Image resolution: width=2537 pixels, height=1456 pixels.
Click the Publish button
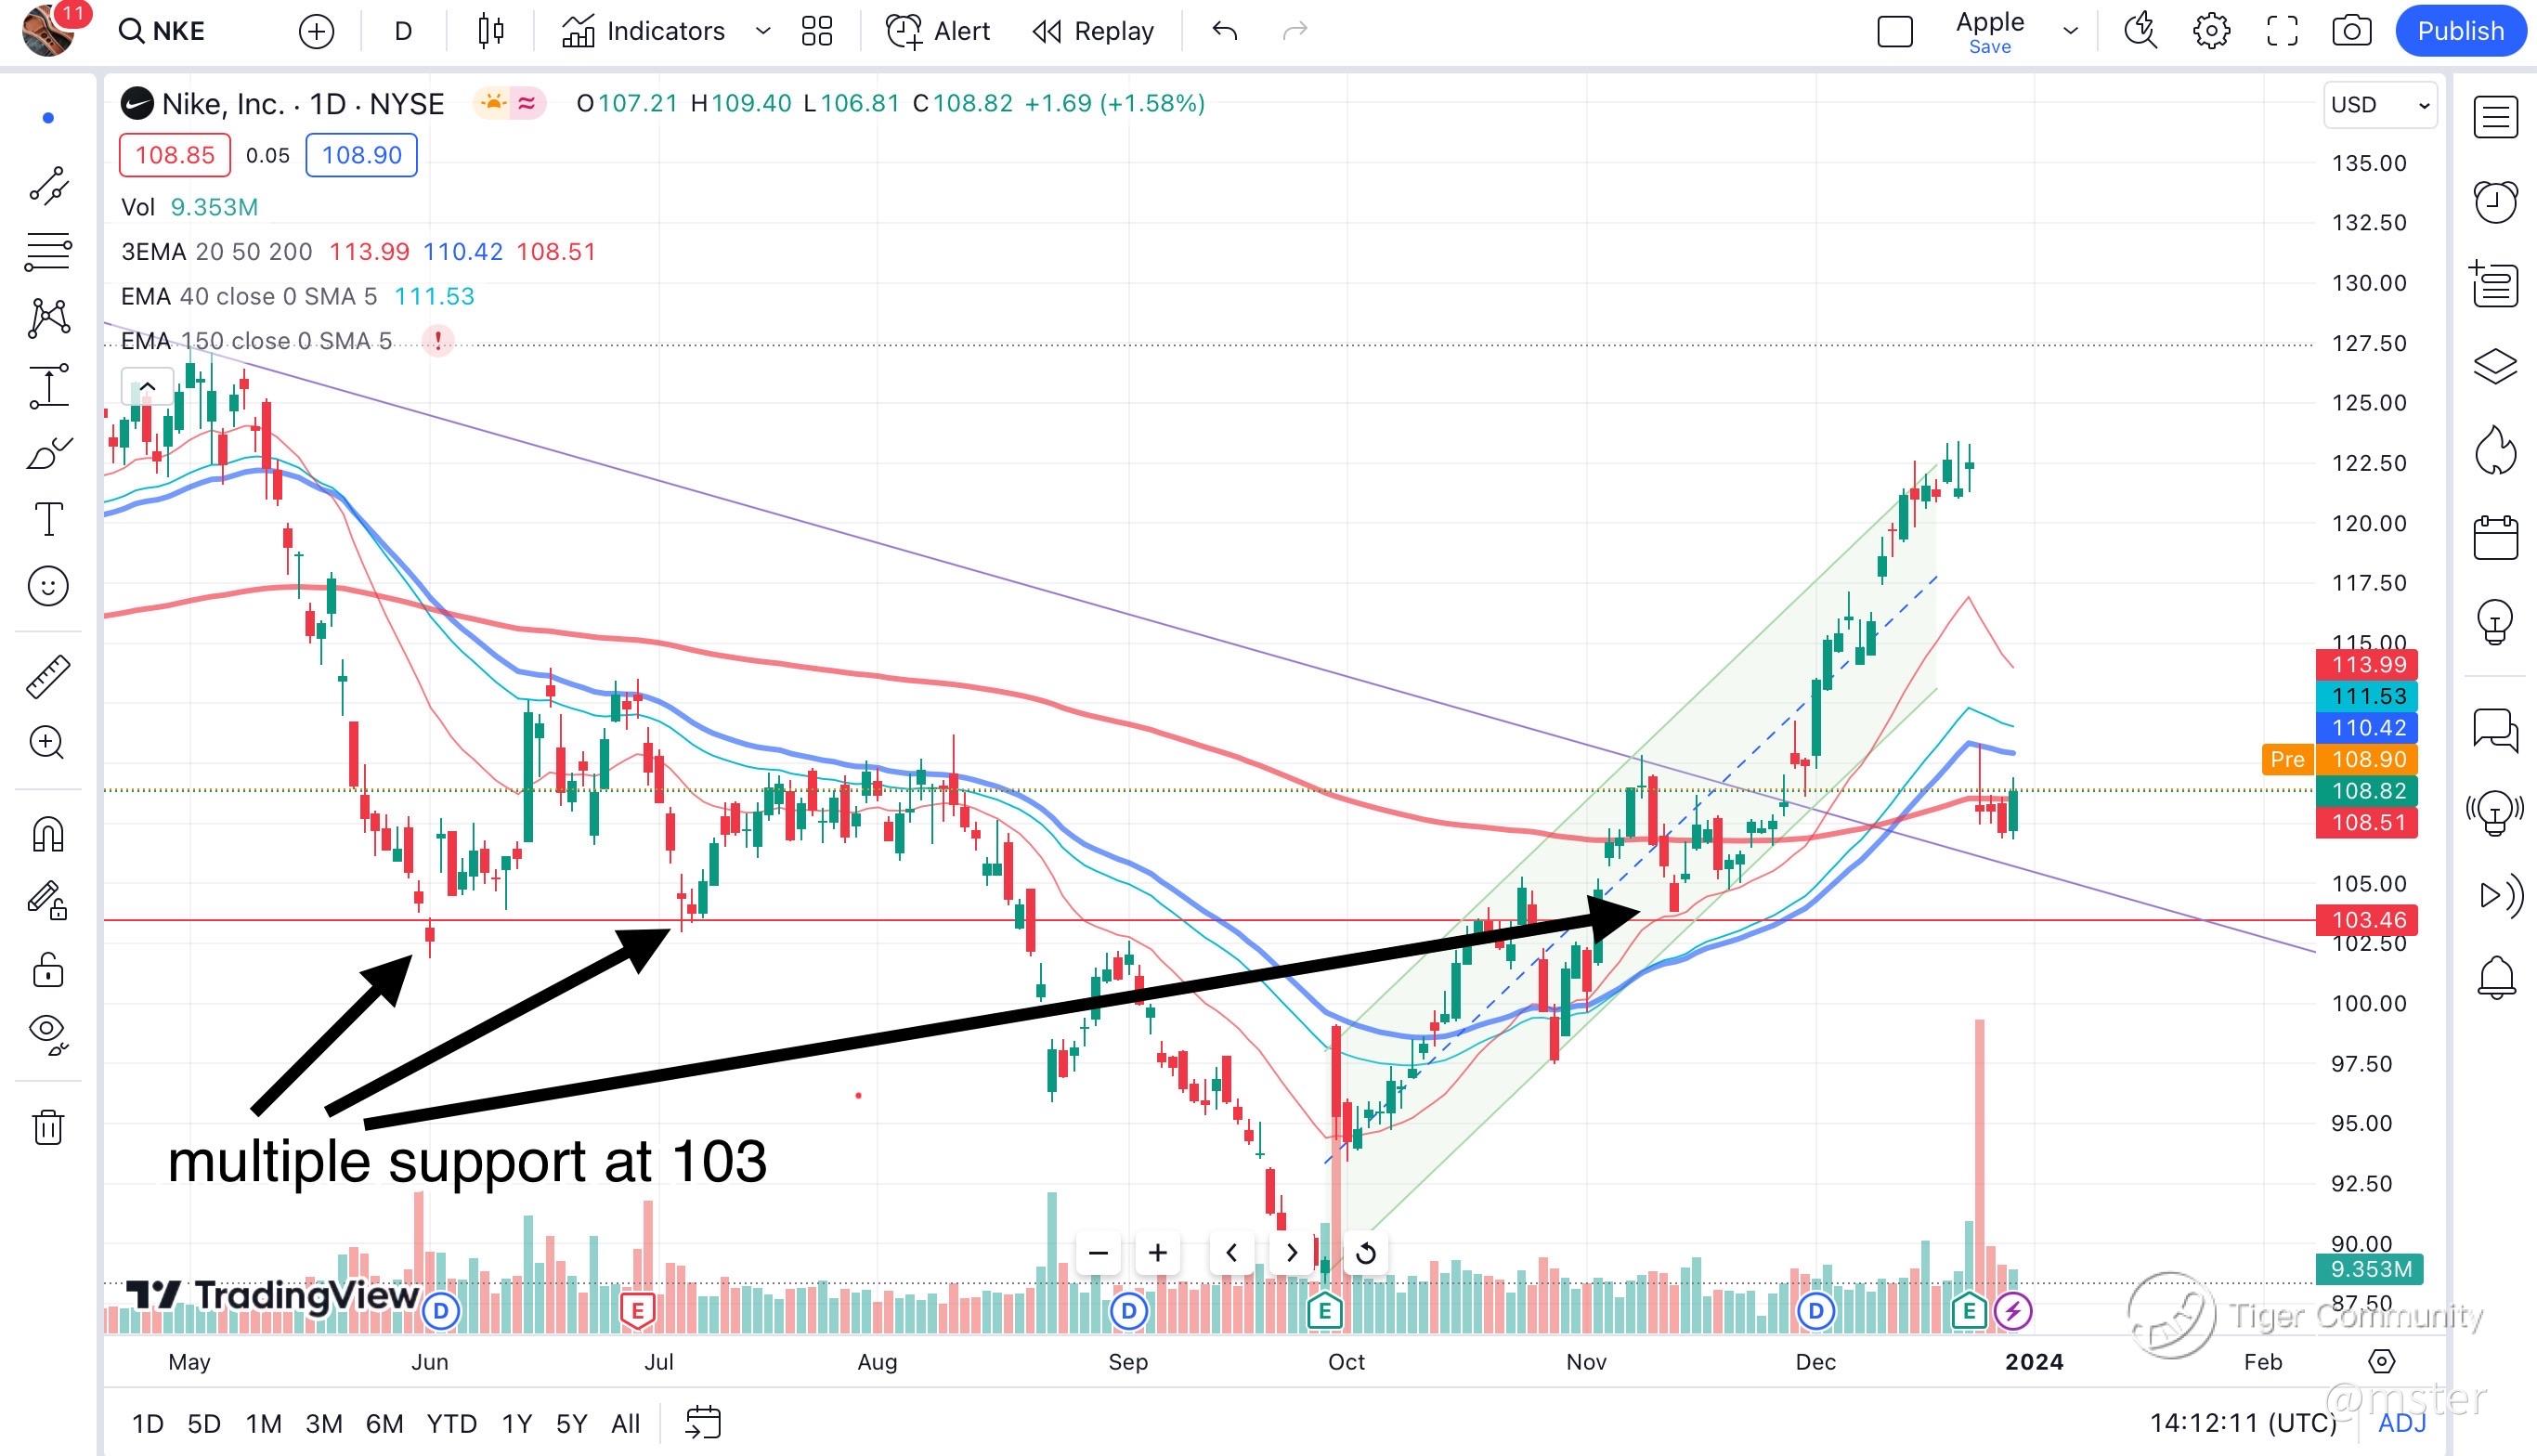(x=2459, y=31)
